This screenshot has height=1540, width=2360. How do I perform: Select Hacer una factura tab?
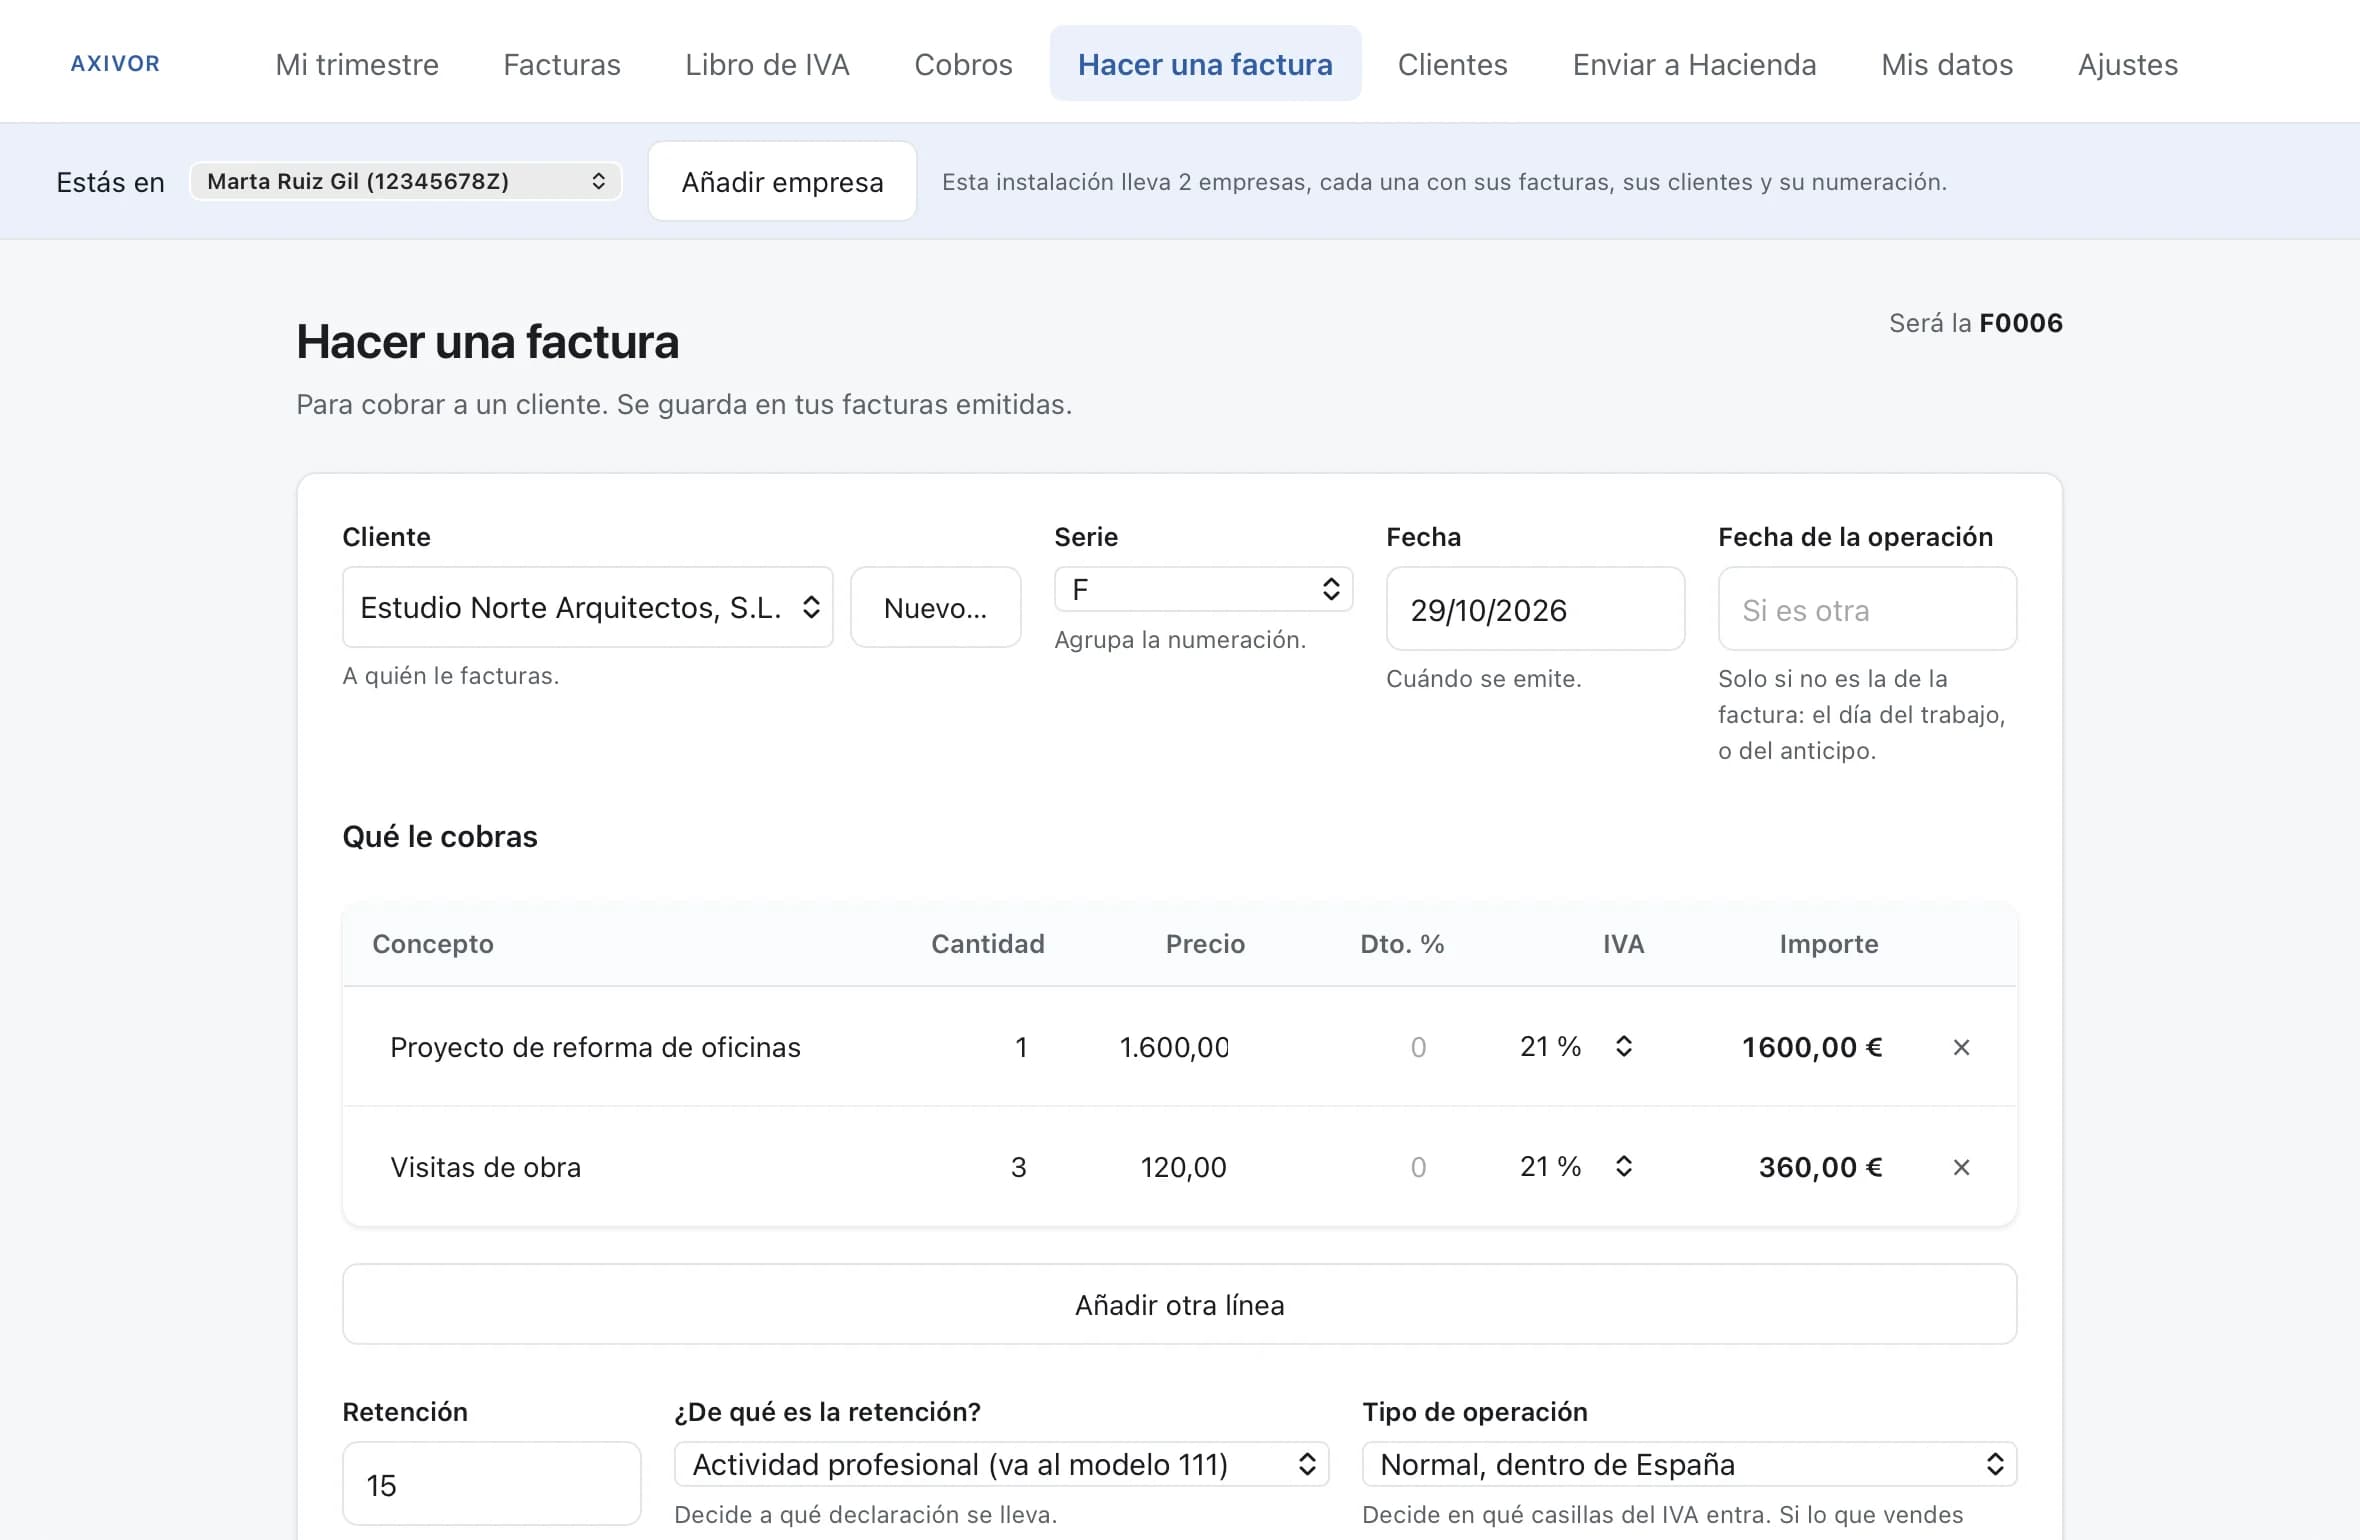pos(1205,64)
